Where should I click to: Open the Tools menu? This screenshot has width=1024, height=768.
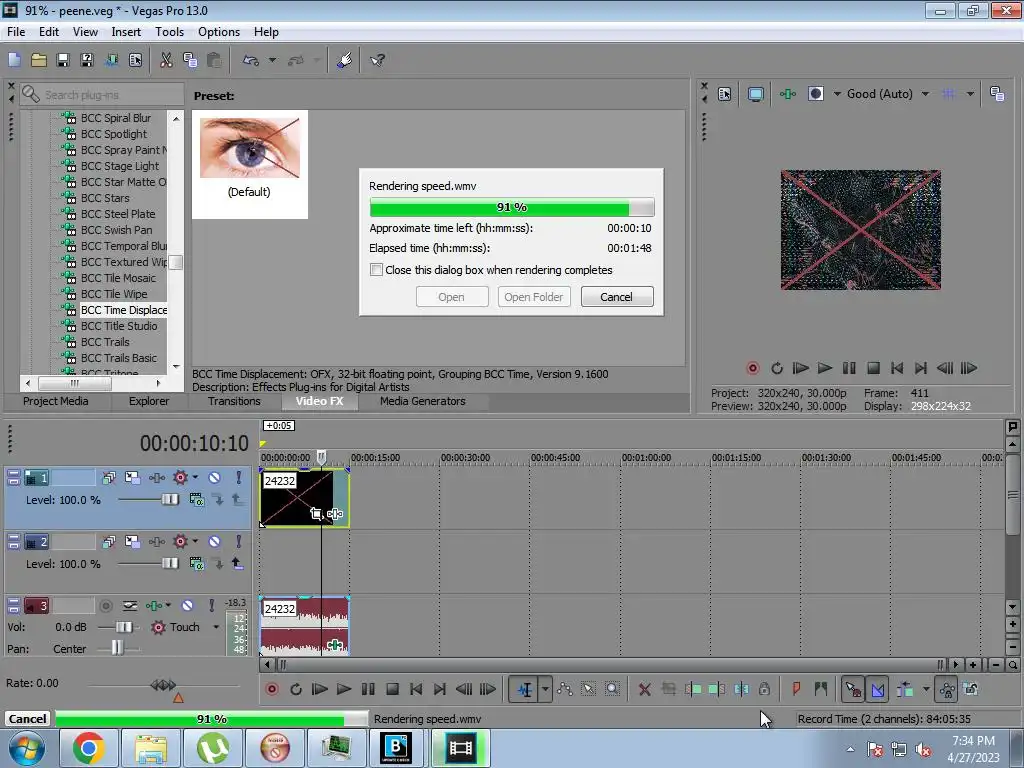pos(169,32)
